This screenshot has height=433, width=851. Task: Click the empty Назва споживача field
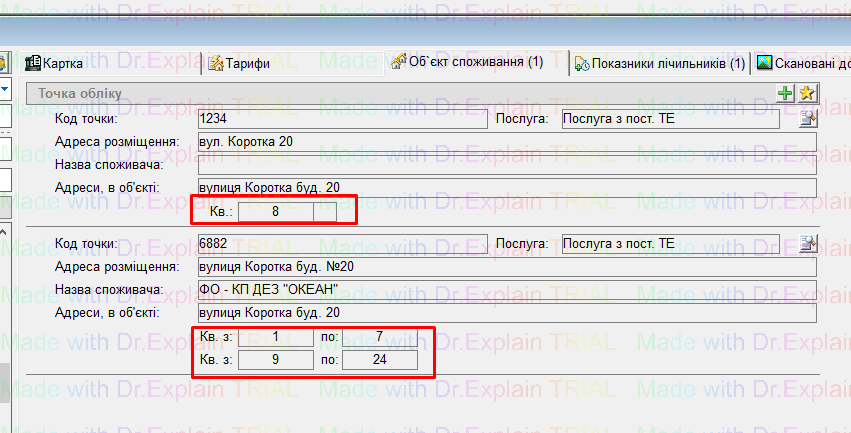pos(506,165)
